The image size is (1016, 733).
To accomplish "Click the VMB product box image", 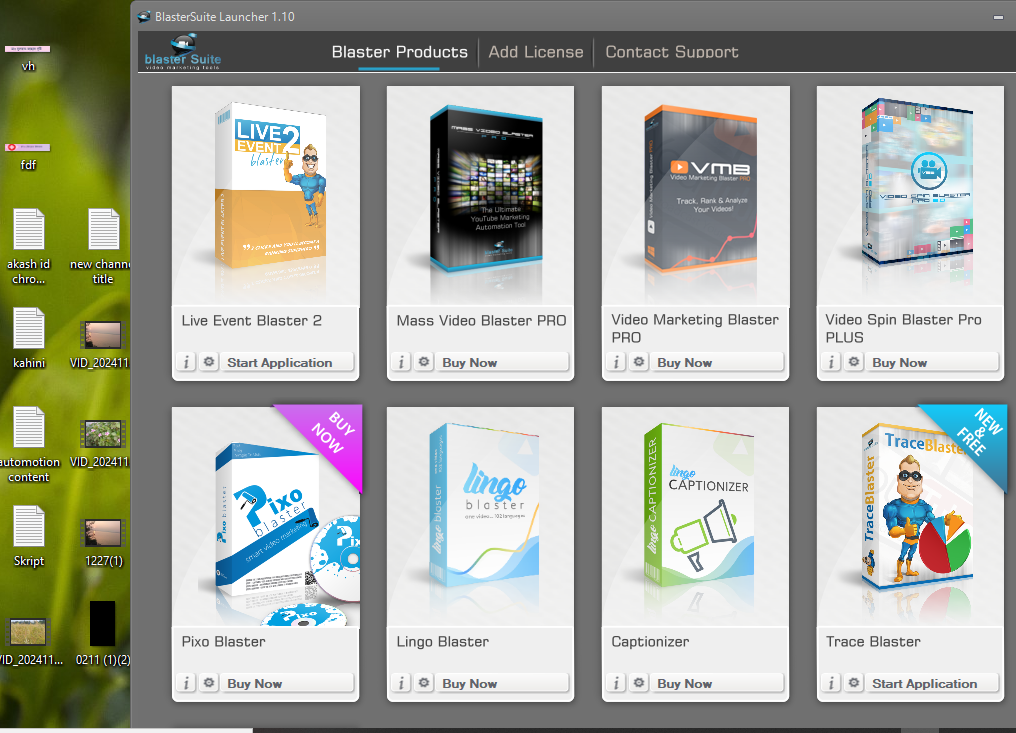I will (x=700, y=188).
